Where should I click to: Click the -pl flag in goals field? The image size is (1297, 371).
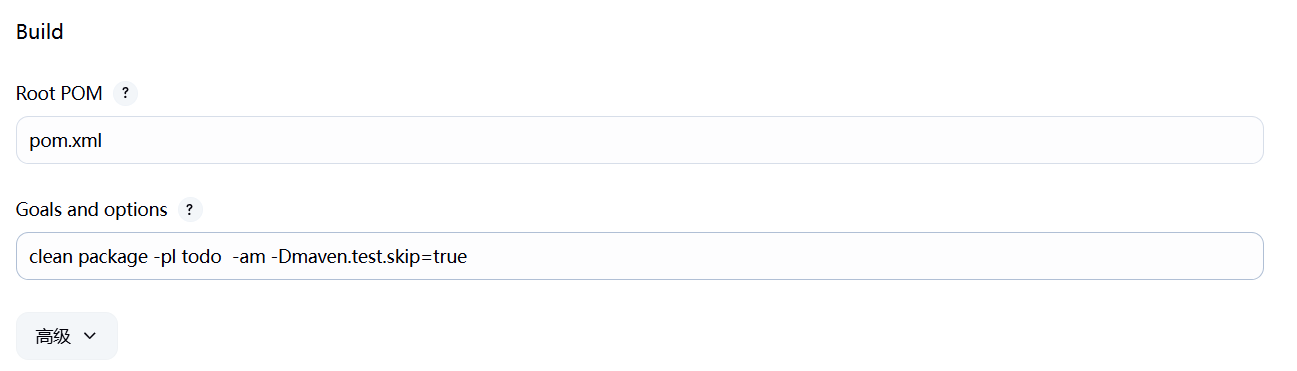(165, 258)
